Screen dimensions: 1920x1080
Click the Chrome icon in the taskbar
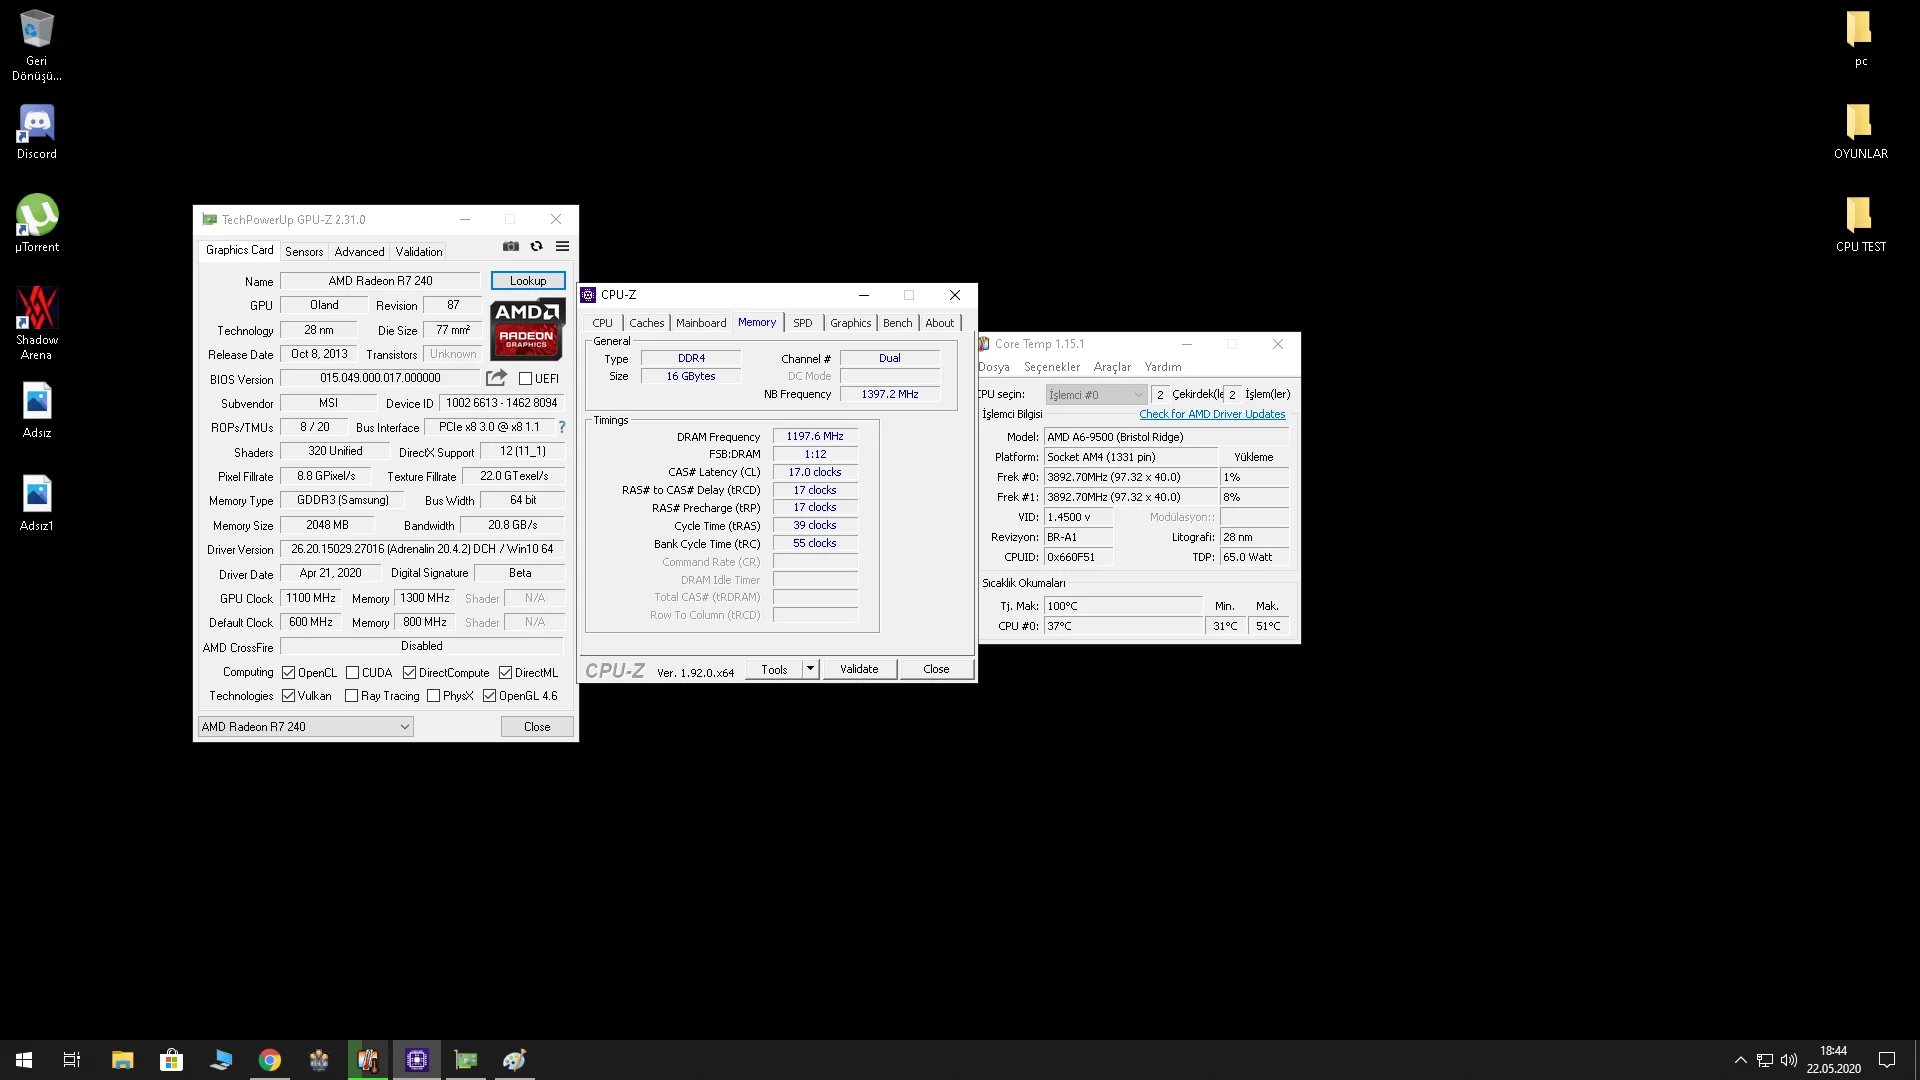click(270, 1060)
